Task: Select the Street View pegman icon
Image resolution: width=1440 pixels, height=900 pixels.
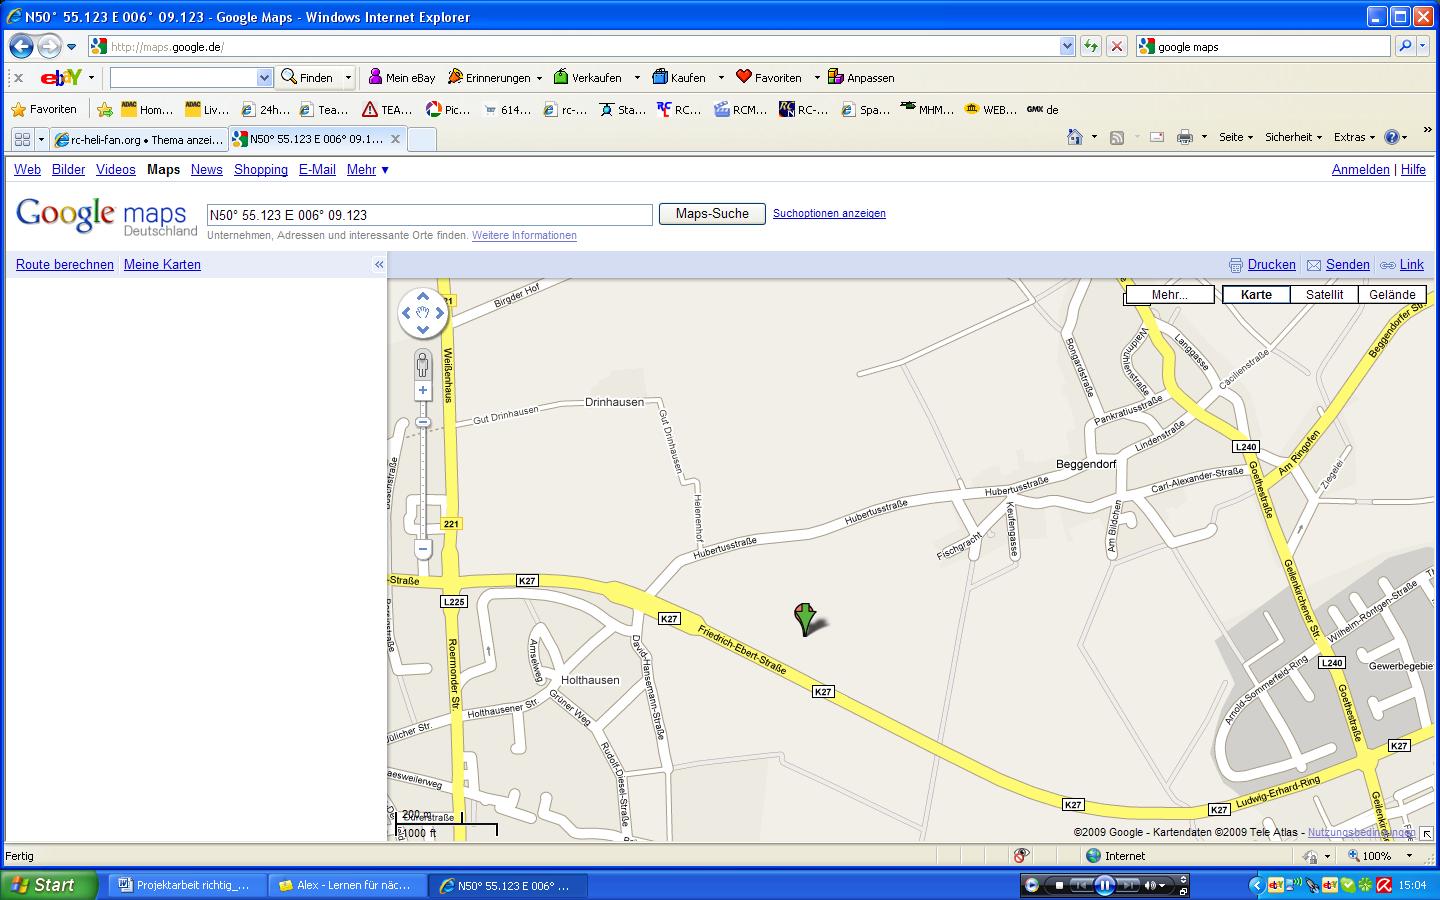Action: (x=423, y=365)
